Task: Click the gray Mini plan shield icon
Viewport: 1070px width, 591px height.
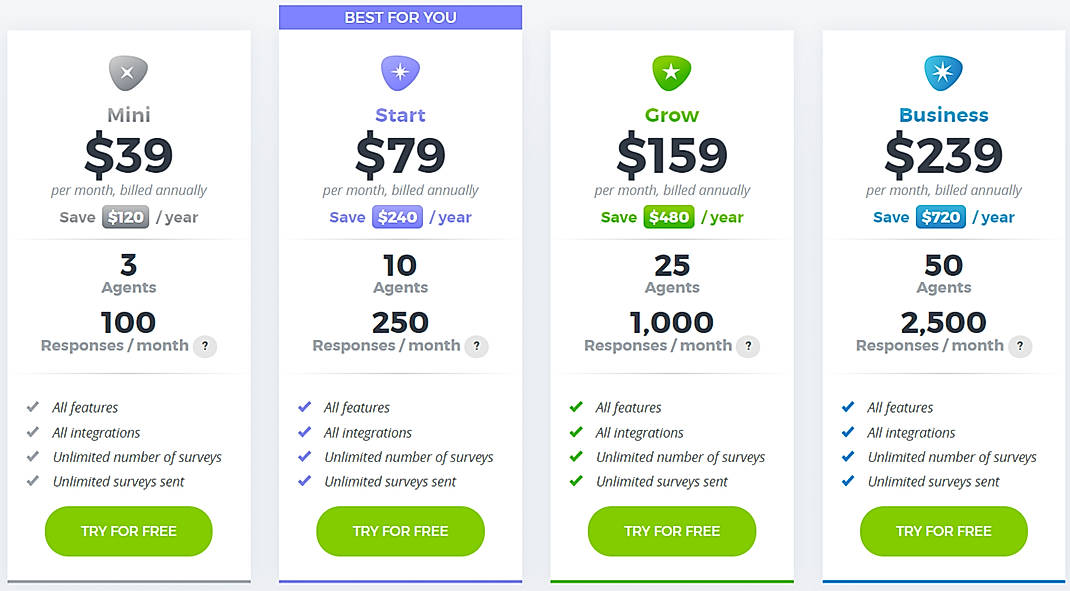Action: (x=128, y=73)
